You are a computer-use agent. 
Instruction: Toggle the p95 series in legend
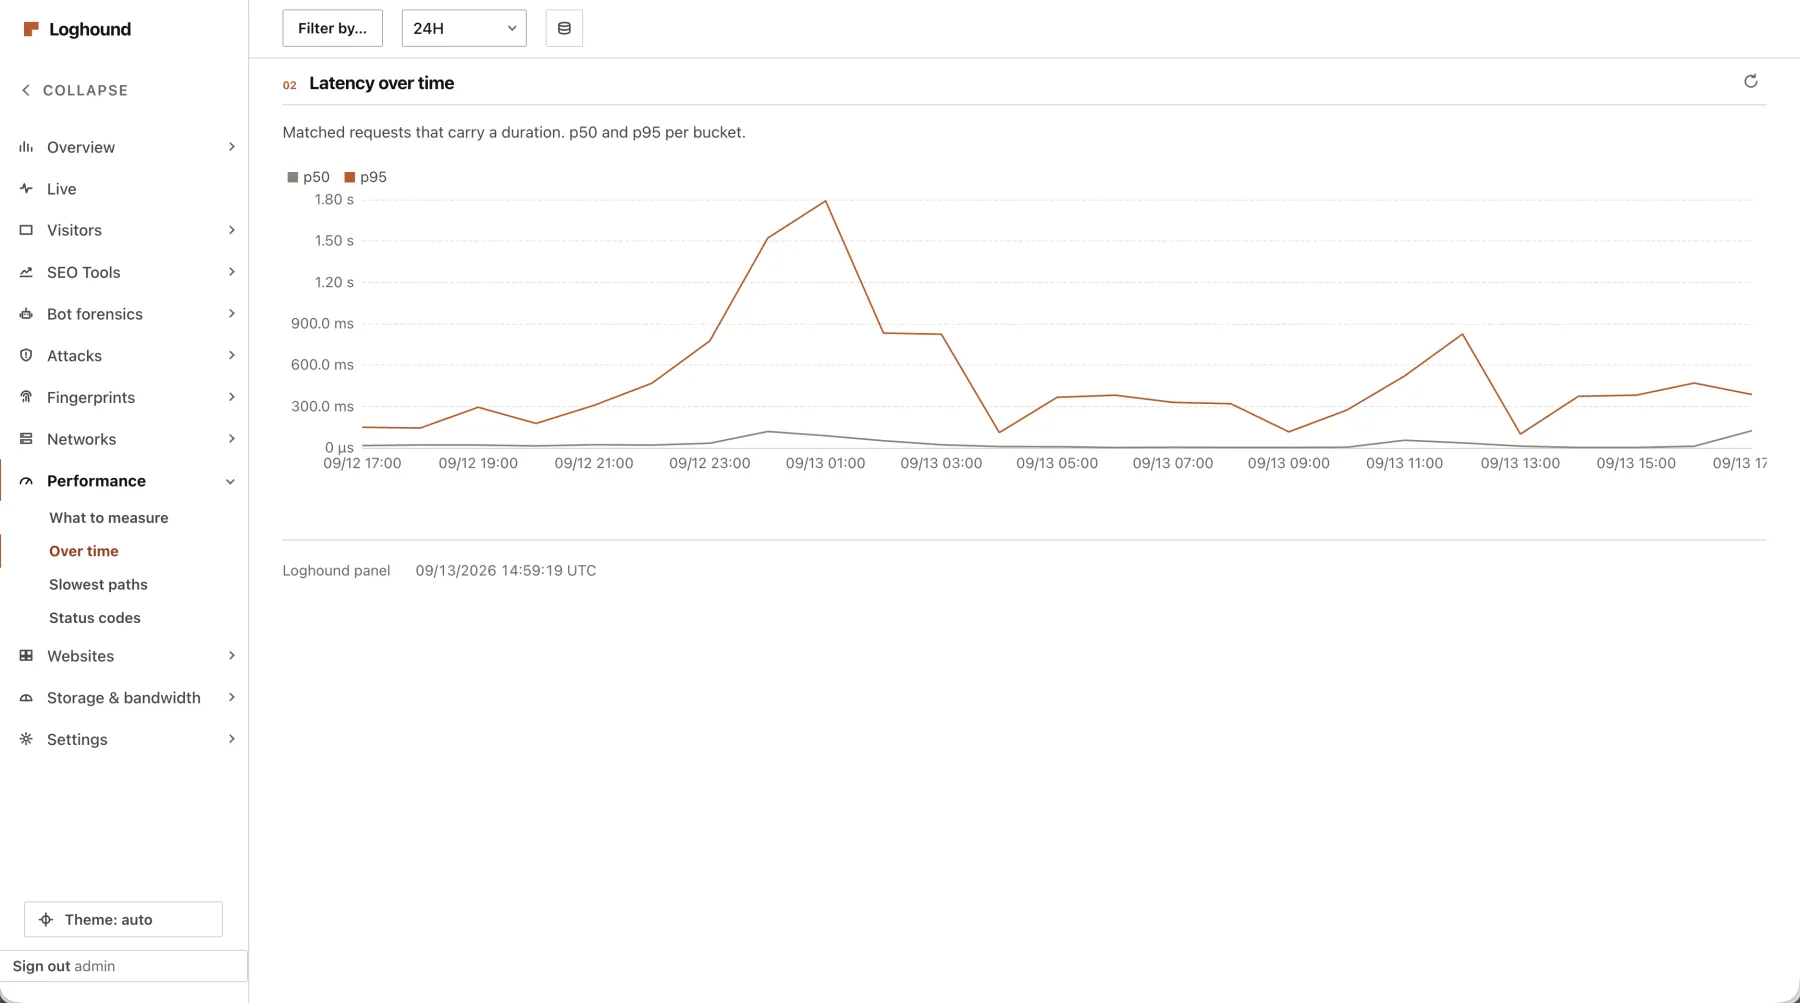click(x=365, y=177)
